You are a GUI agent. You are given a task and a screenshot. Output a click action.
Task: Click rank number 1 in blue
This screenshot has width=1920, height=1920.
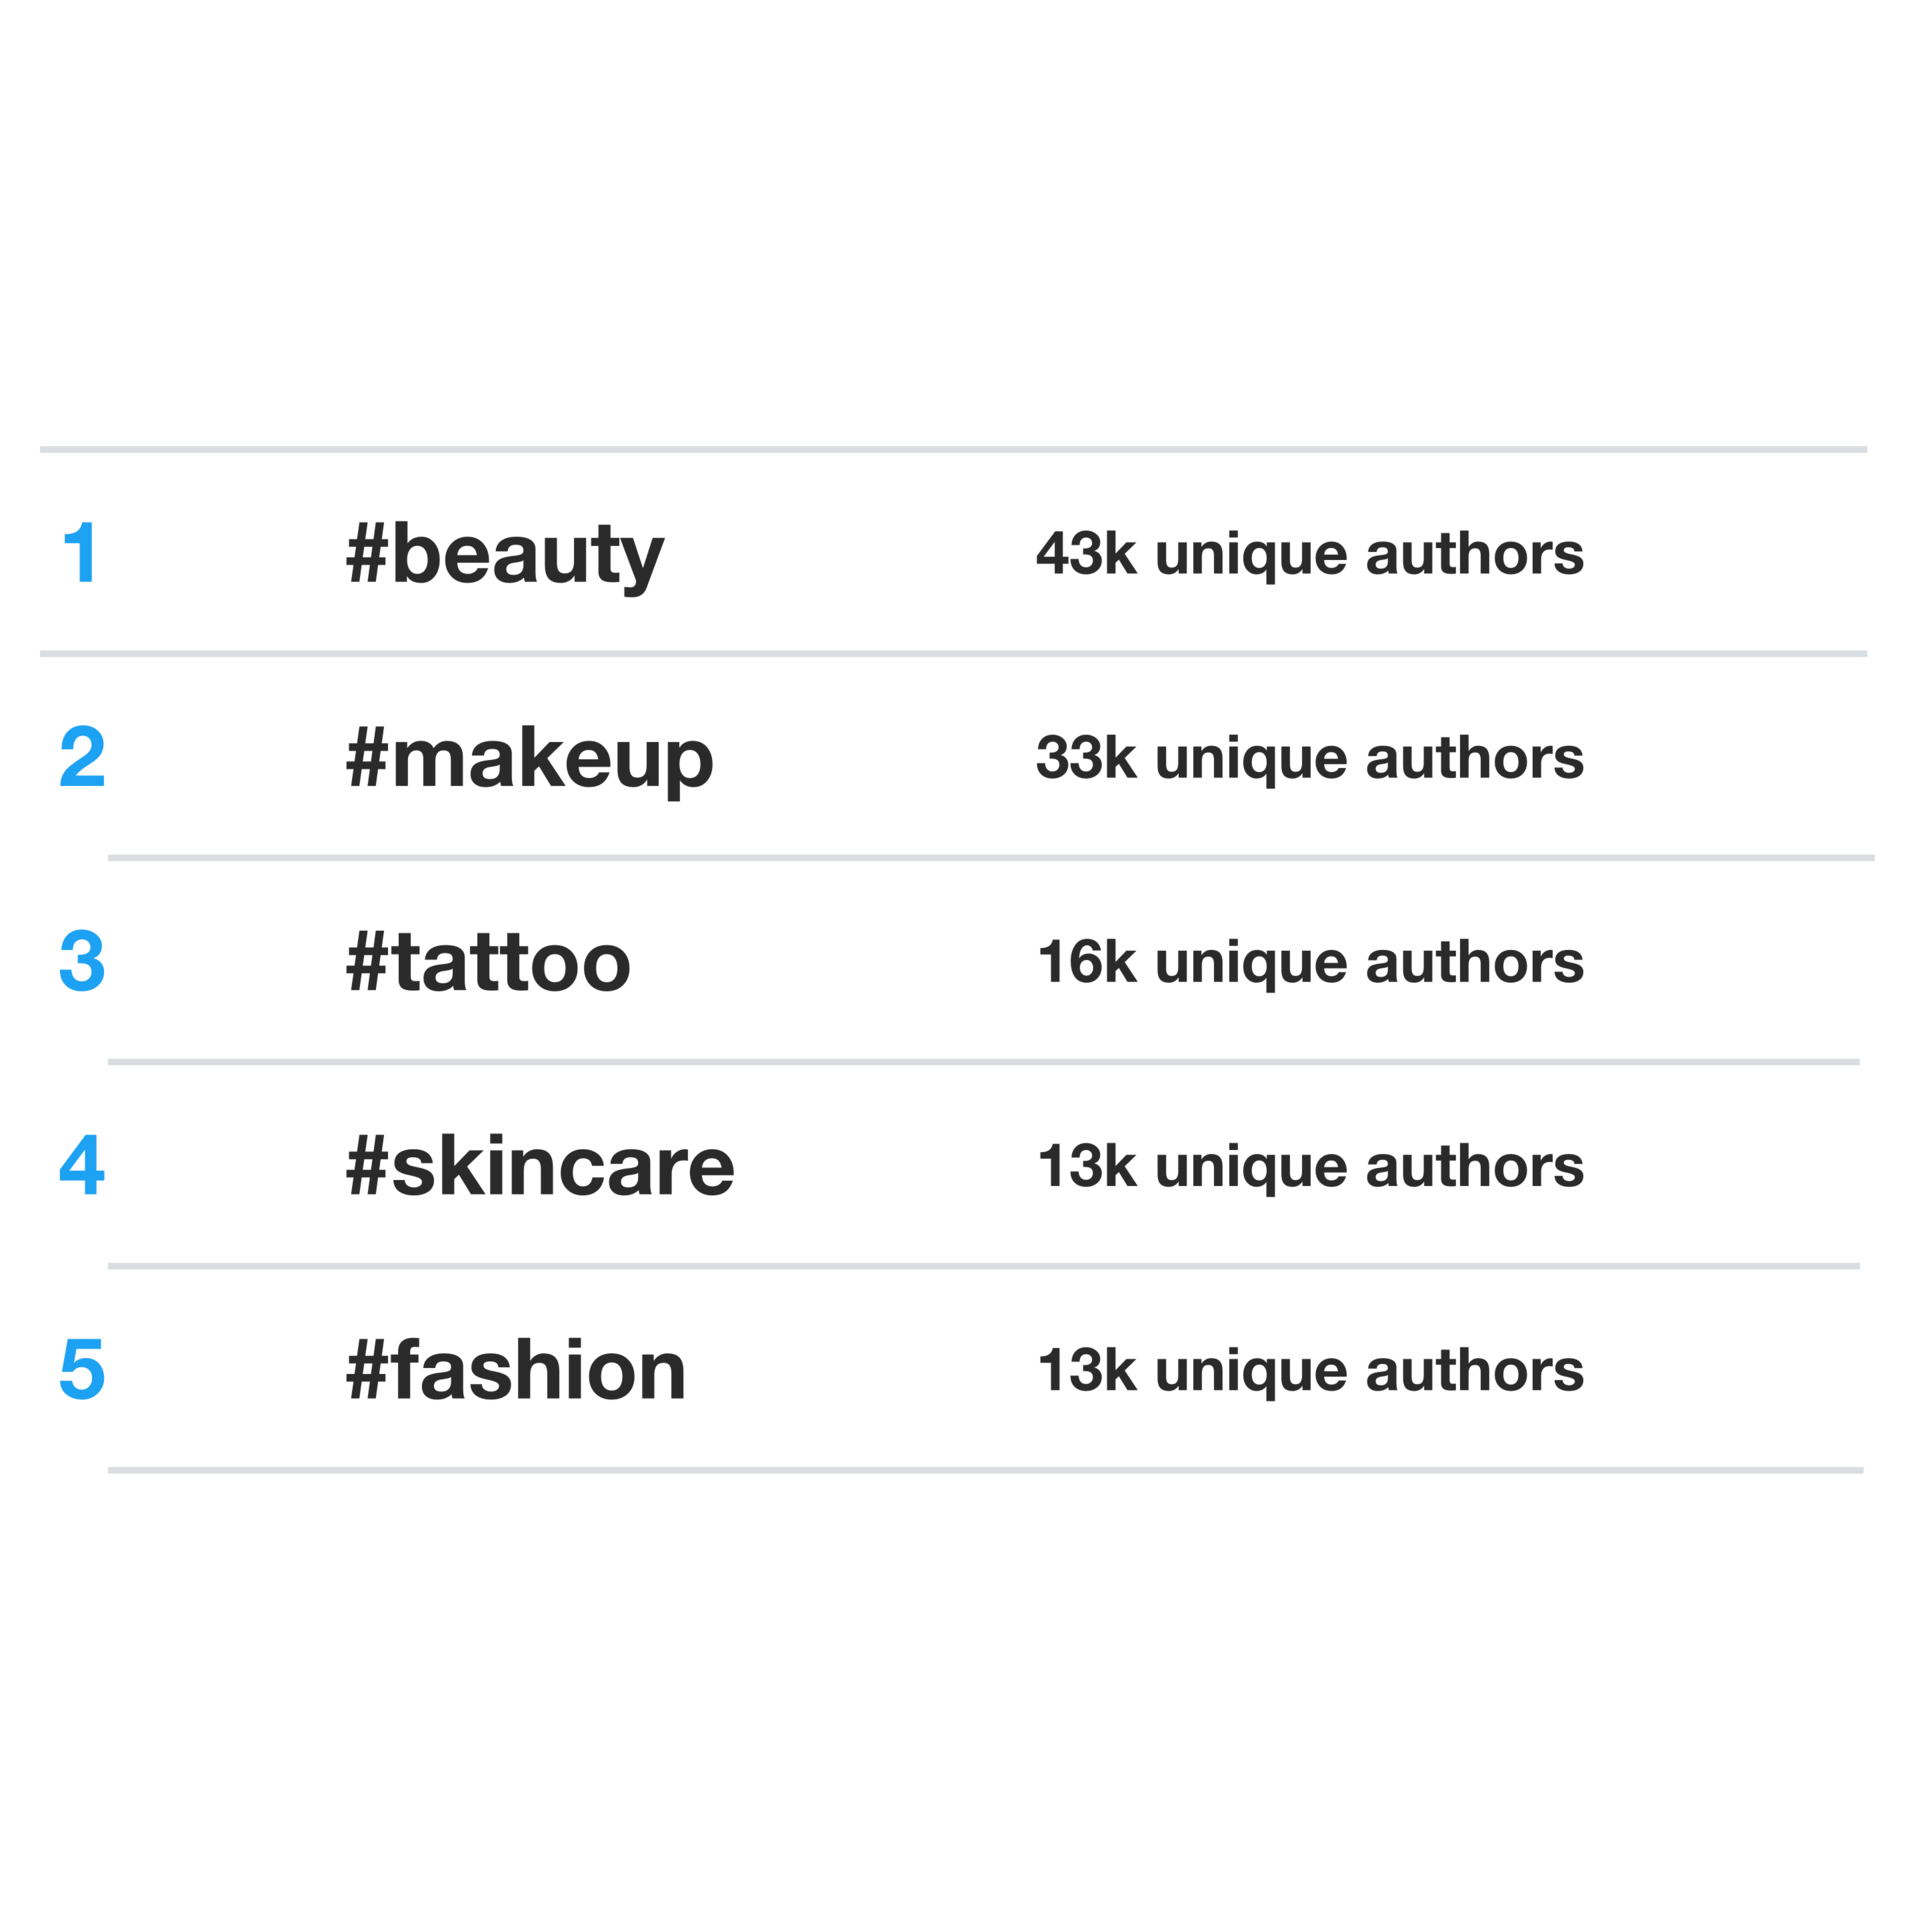(80, 552)
